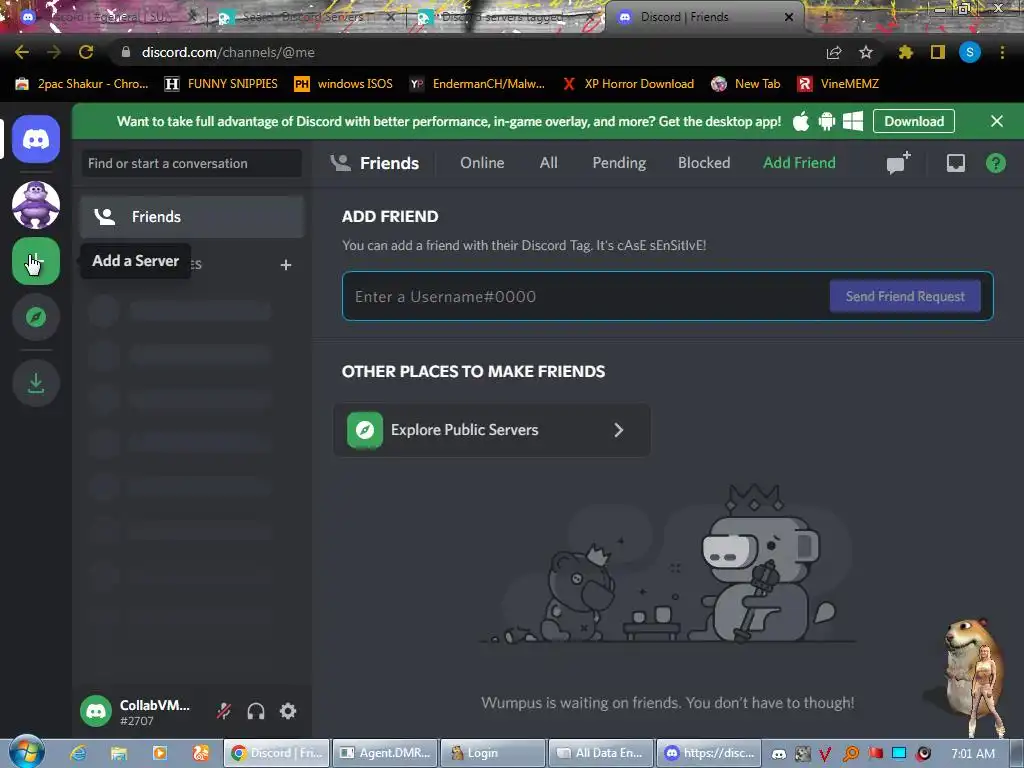Open the Inbox icon
Viewport: 1024px width, 768px height.
point(955,163)
